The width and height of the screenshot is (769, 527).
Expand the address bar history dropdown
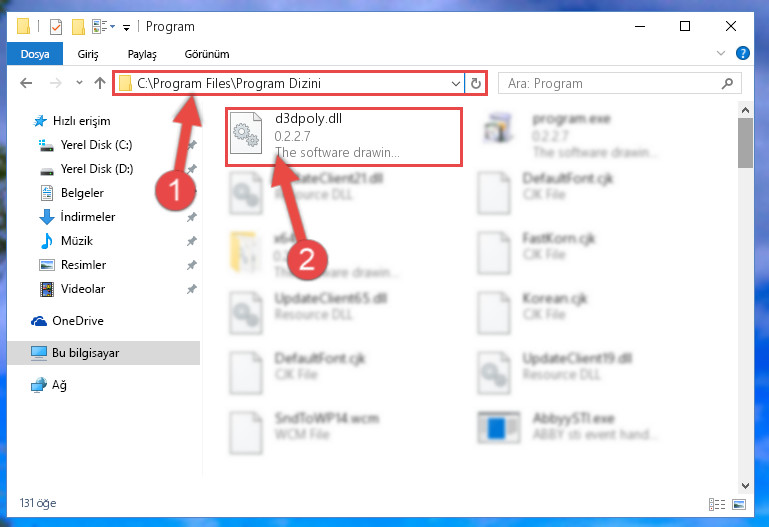pyautogui.click(x=456, y=83)
